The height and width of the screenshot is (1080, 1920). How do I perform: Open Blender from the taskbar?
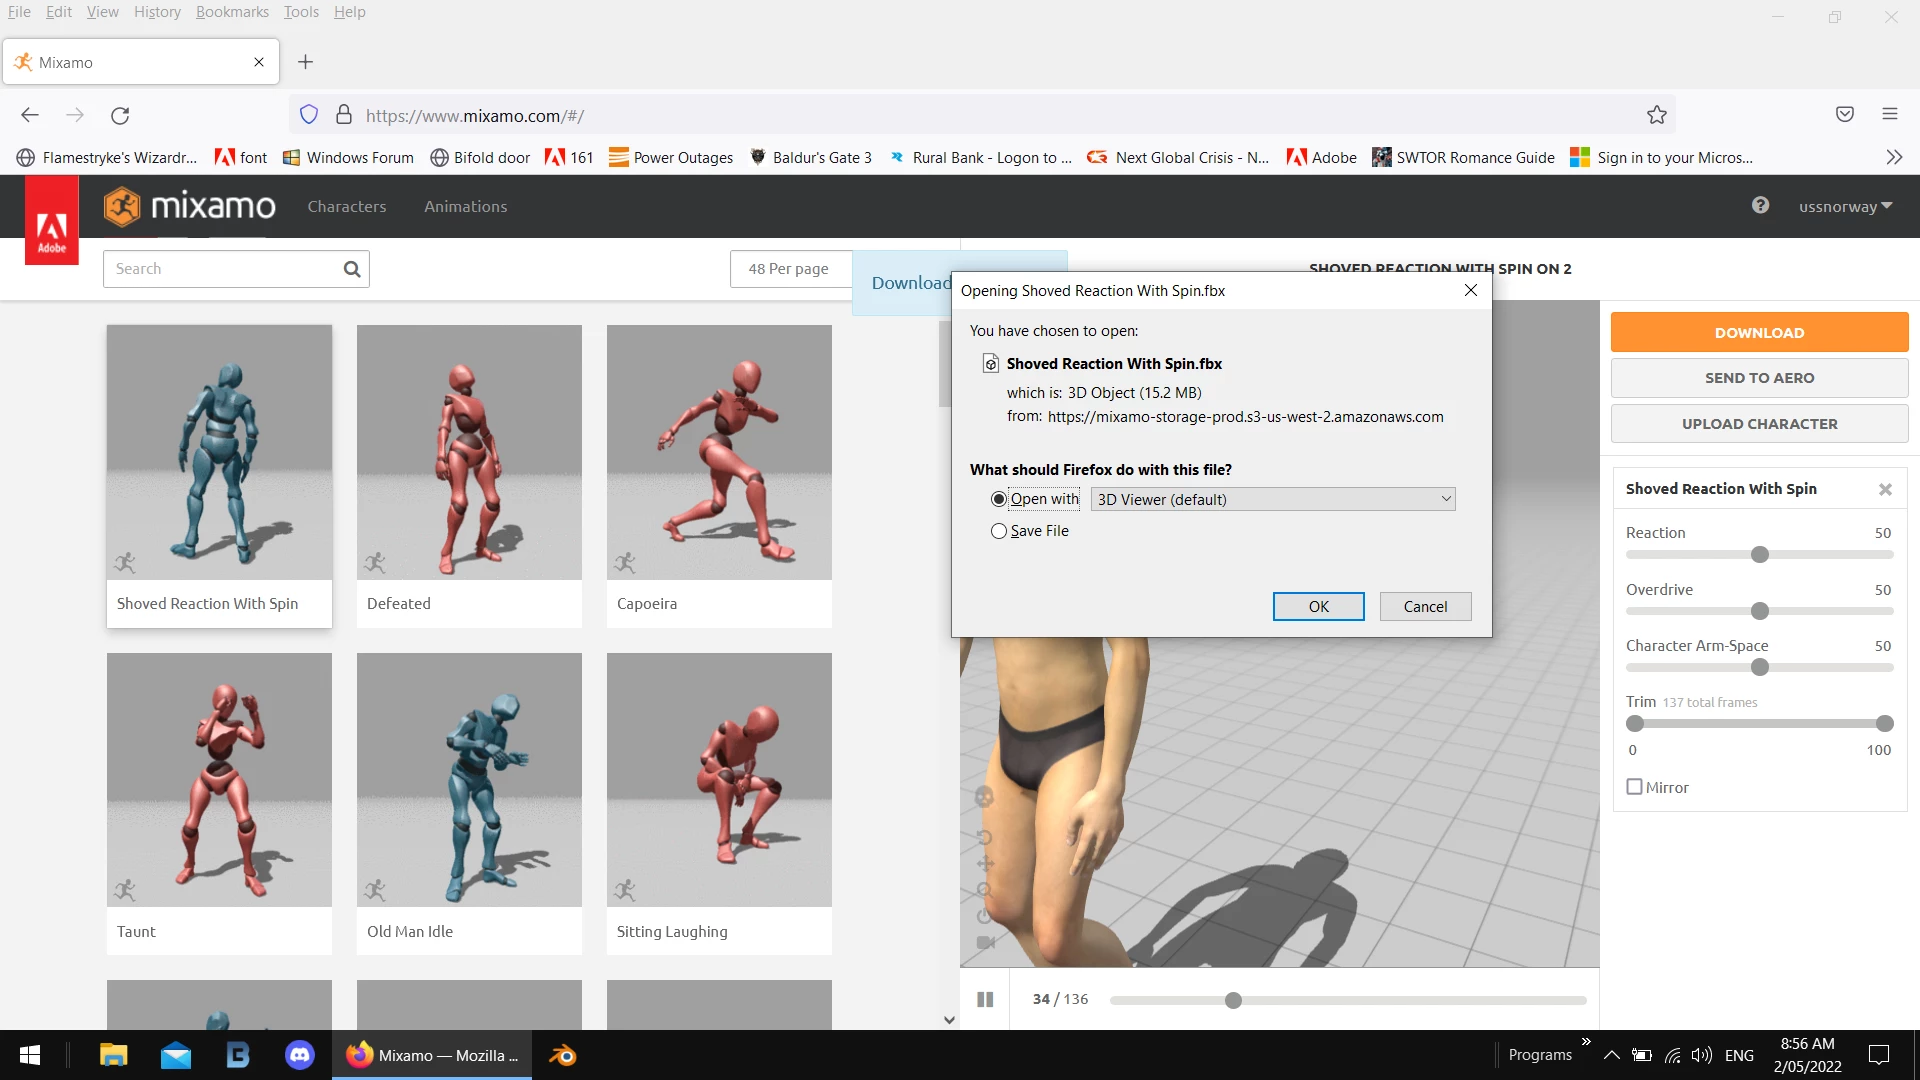tap(562, 1055)
